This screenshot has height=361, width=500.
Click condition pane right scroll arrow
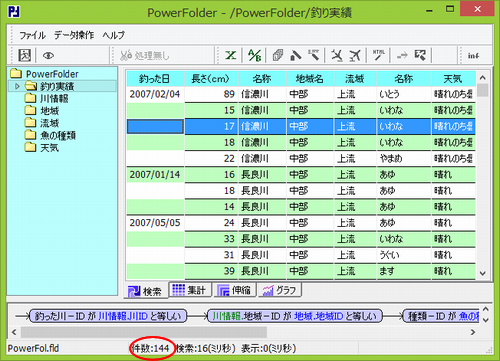(x=473, y=332)
